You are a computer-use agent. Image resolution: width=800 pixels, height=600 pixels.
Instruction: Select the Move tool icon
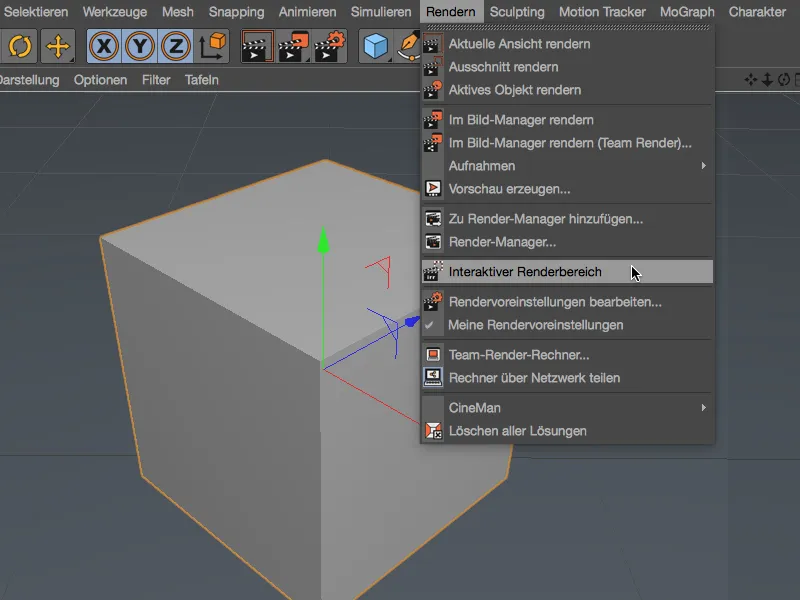[x=58, y=46]
